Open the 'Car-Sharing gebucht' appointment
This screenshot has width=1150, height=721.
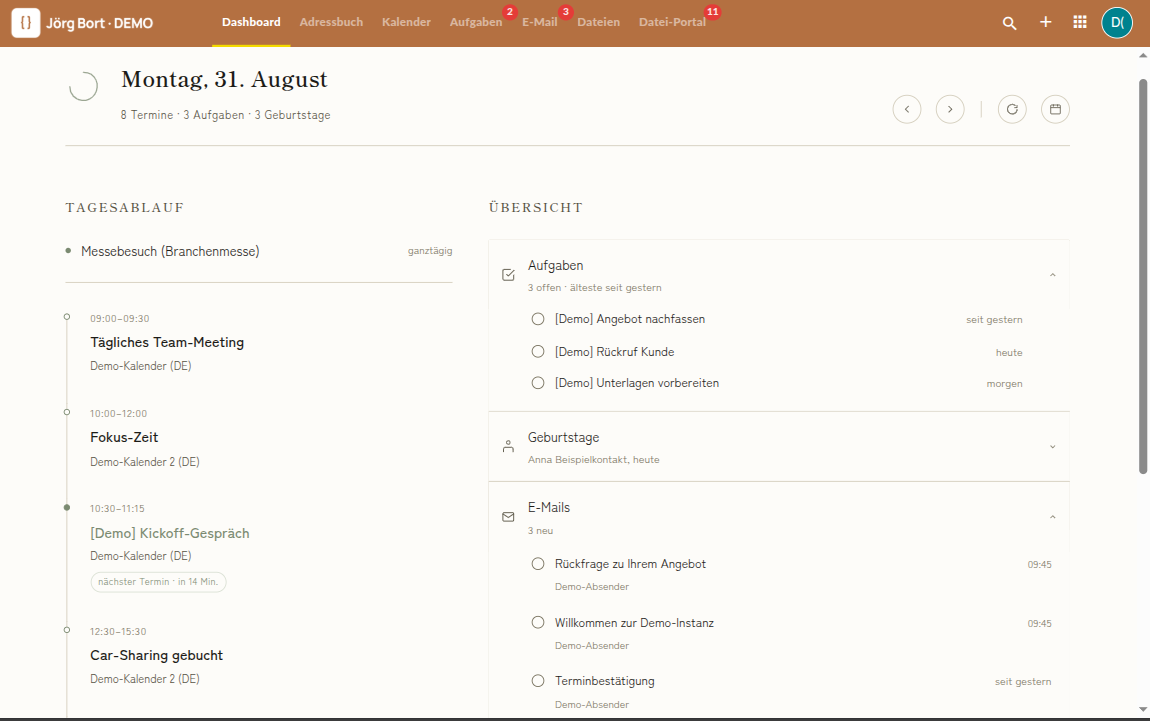[x=156, y=656]
